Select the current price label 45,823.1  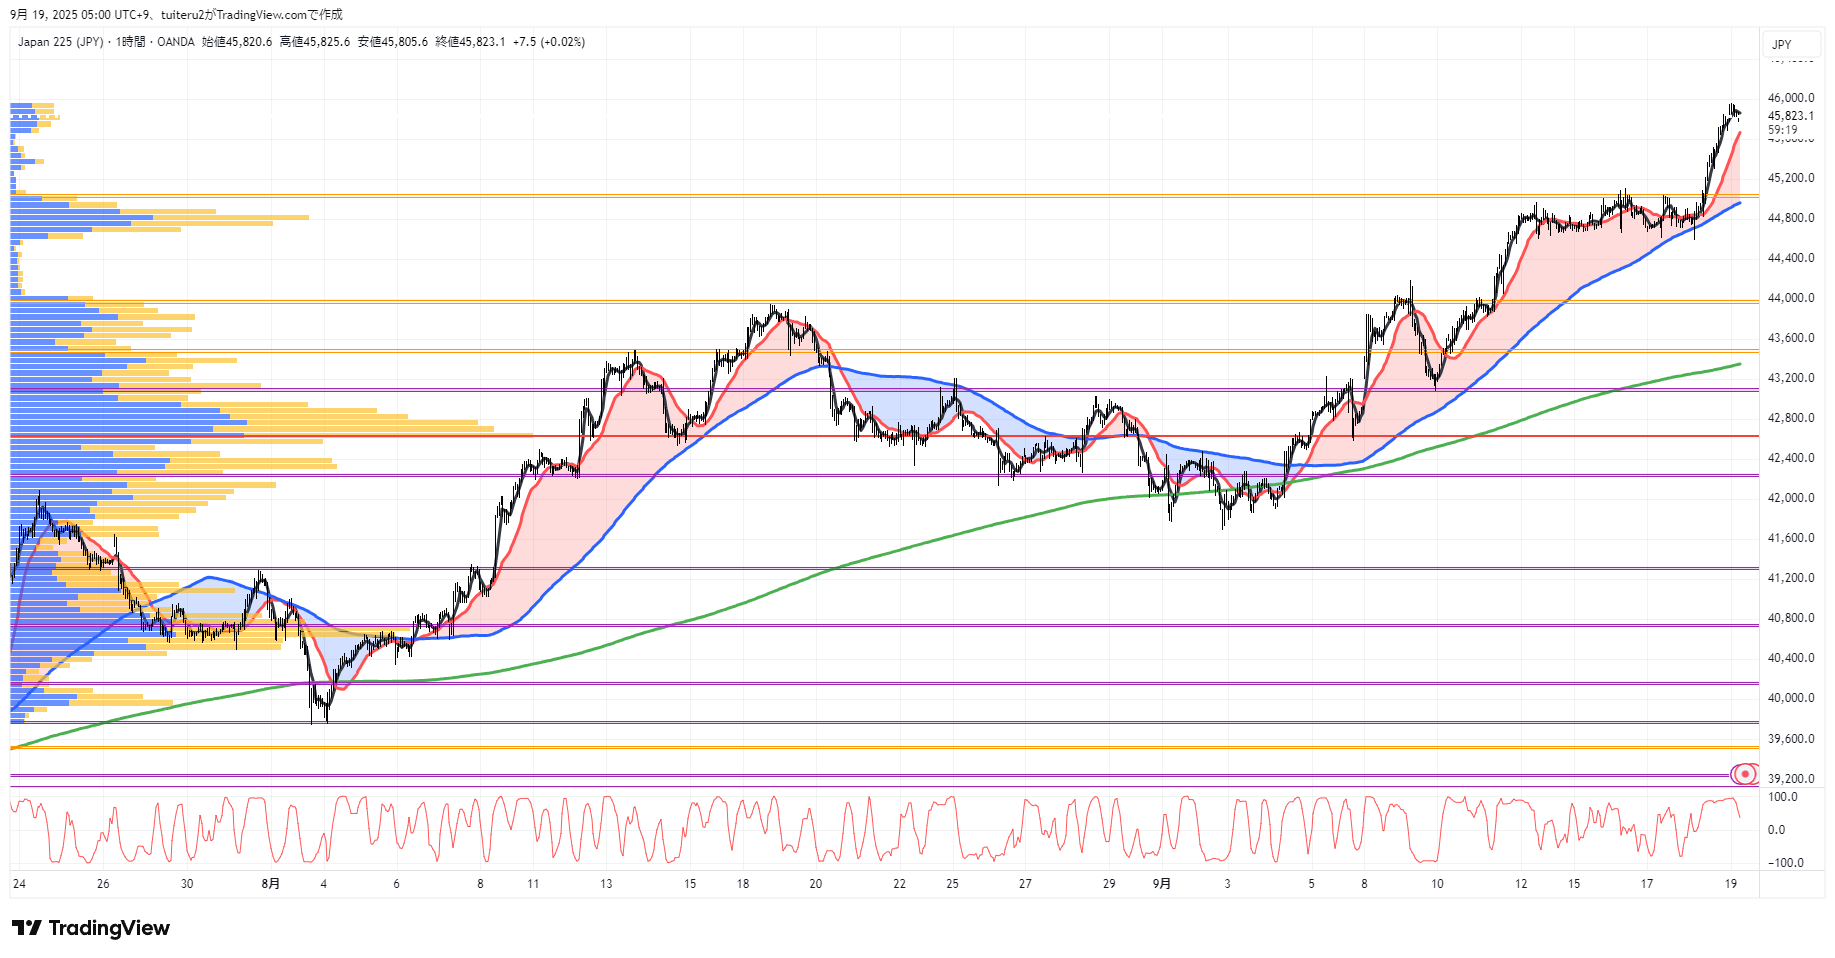coord(1790,116)
